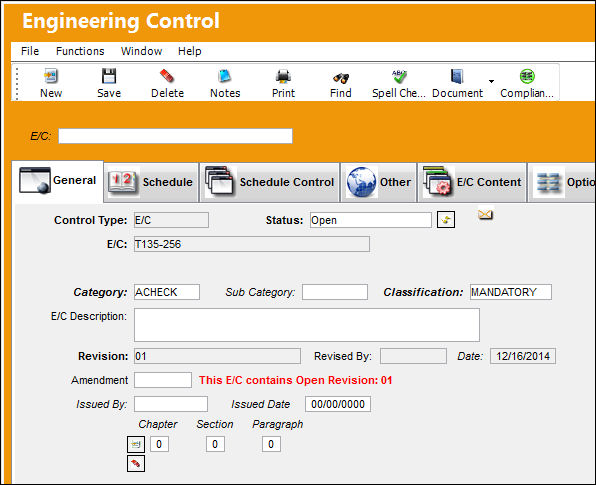Screen dimensions: 596x485
Task: Click the envelope mail icon
Action: point(485,215)
